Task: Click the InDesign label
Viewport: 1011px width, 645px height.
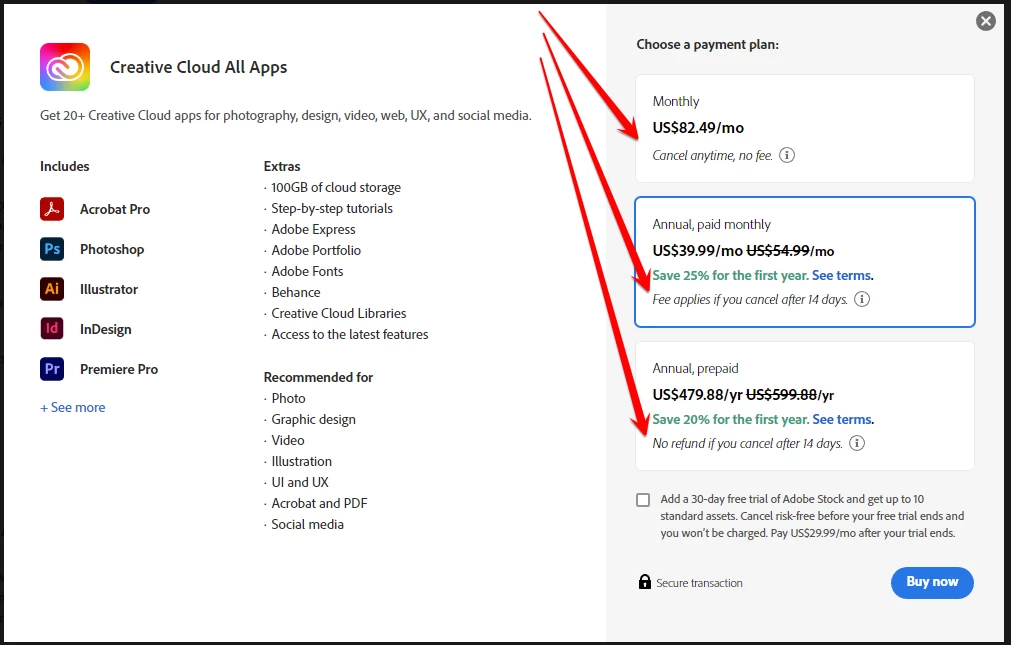Action: [x=106, y=330]
